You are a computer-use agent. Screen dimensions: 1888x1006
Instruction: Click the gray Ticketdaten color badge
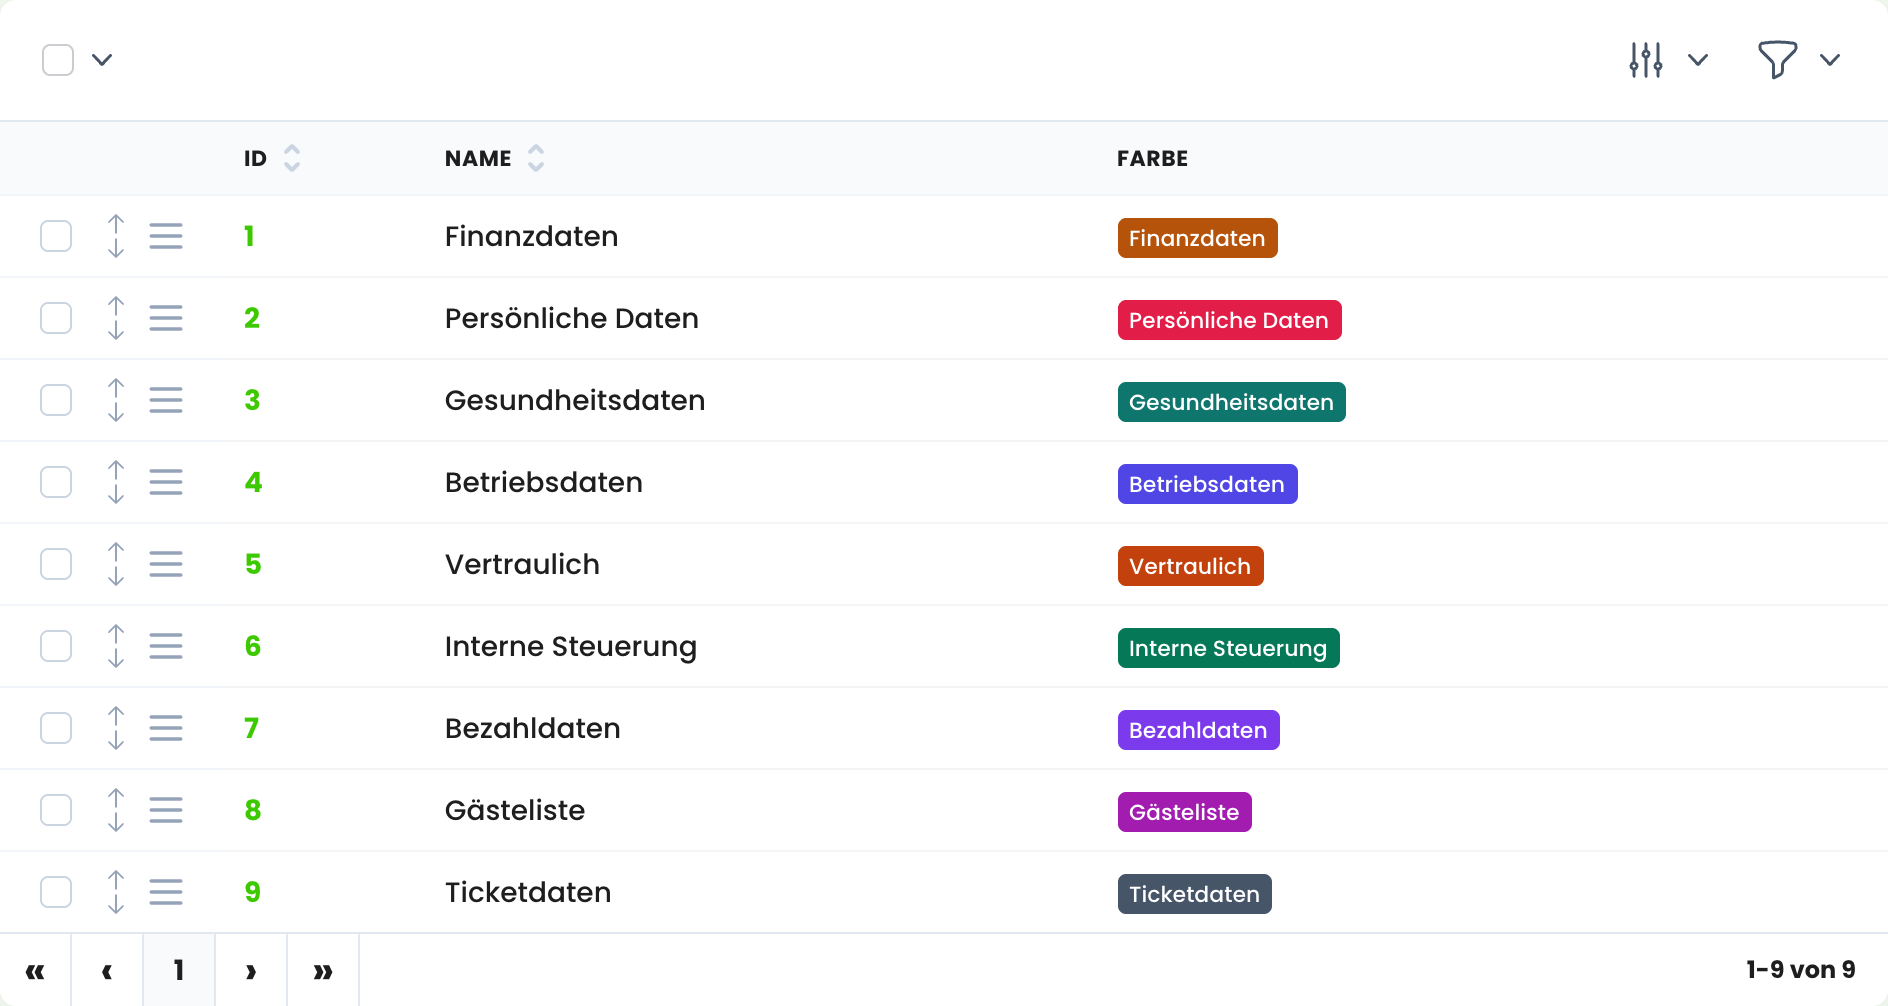click(1194, 894)
